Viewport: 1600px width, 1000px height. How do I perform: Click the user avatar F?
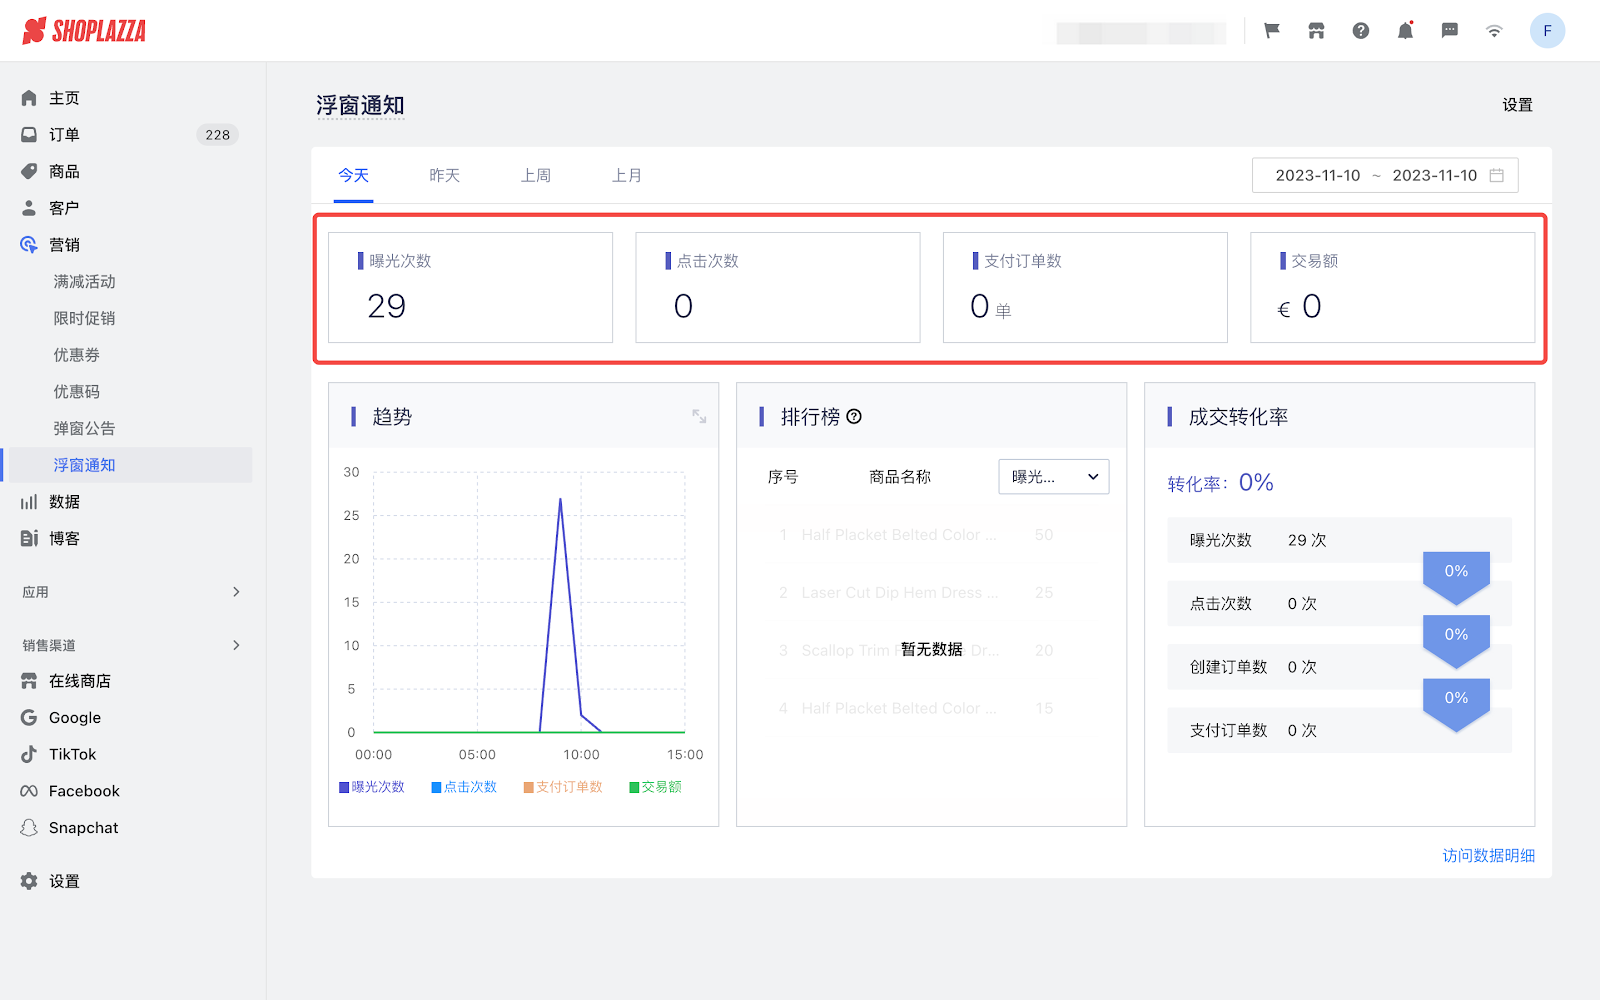point(1547,31)
